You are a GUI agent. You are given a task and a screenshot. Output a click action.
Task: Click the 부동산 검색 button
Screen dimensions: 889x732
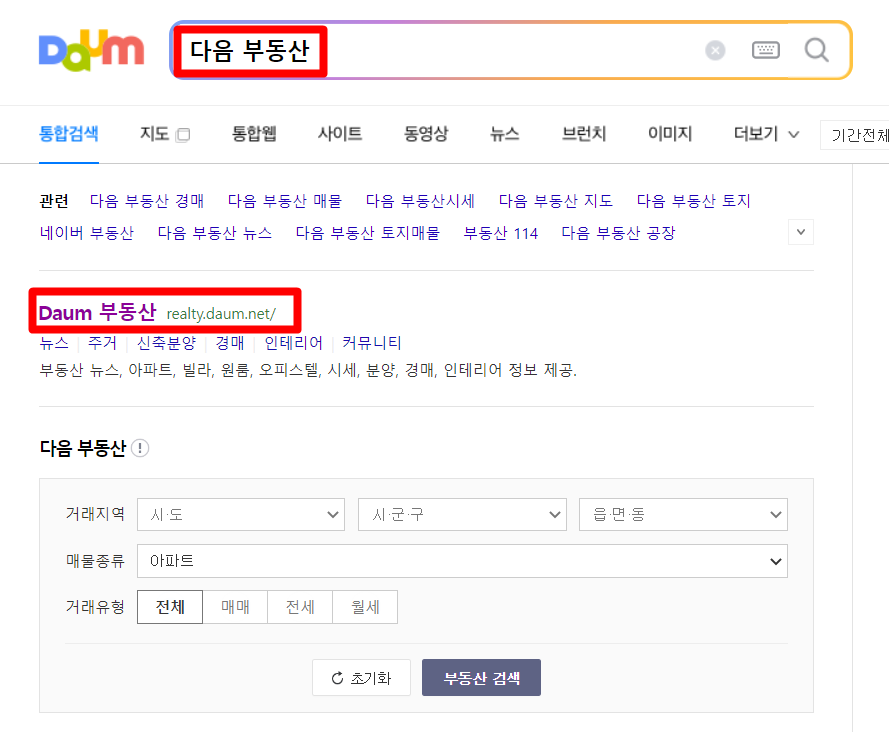point(481,677)
